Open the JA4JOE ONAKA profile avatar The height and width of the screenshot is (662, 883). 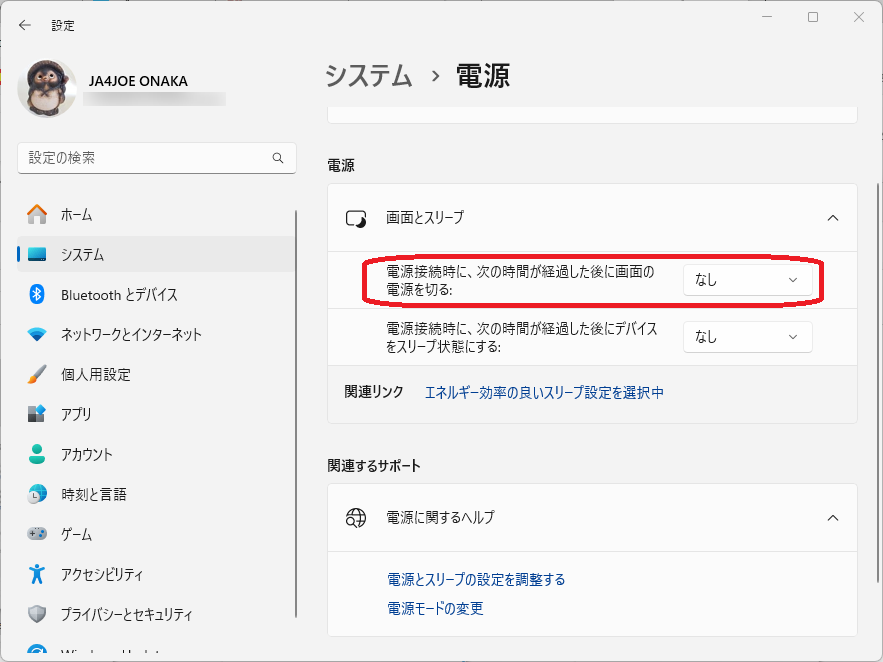(47, 88)
